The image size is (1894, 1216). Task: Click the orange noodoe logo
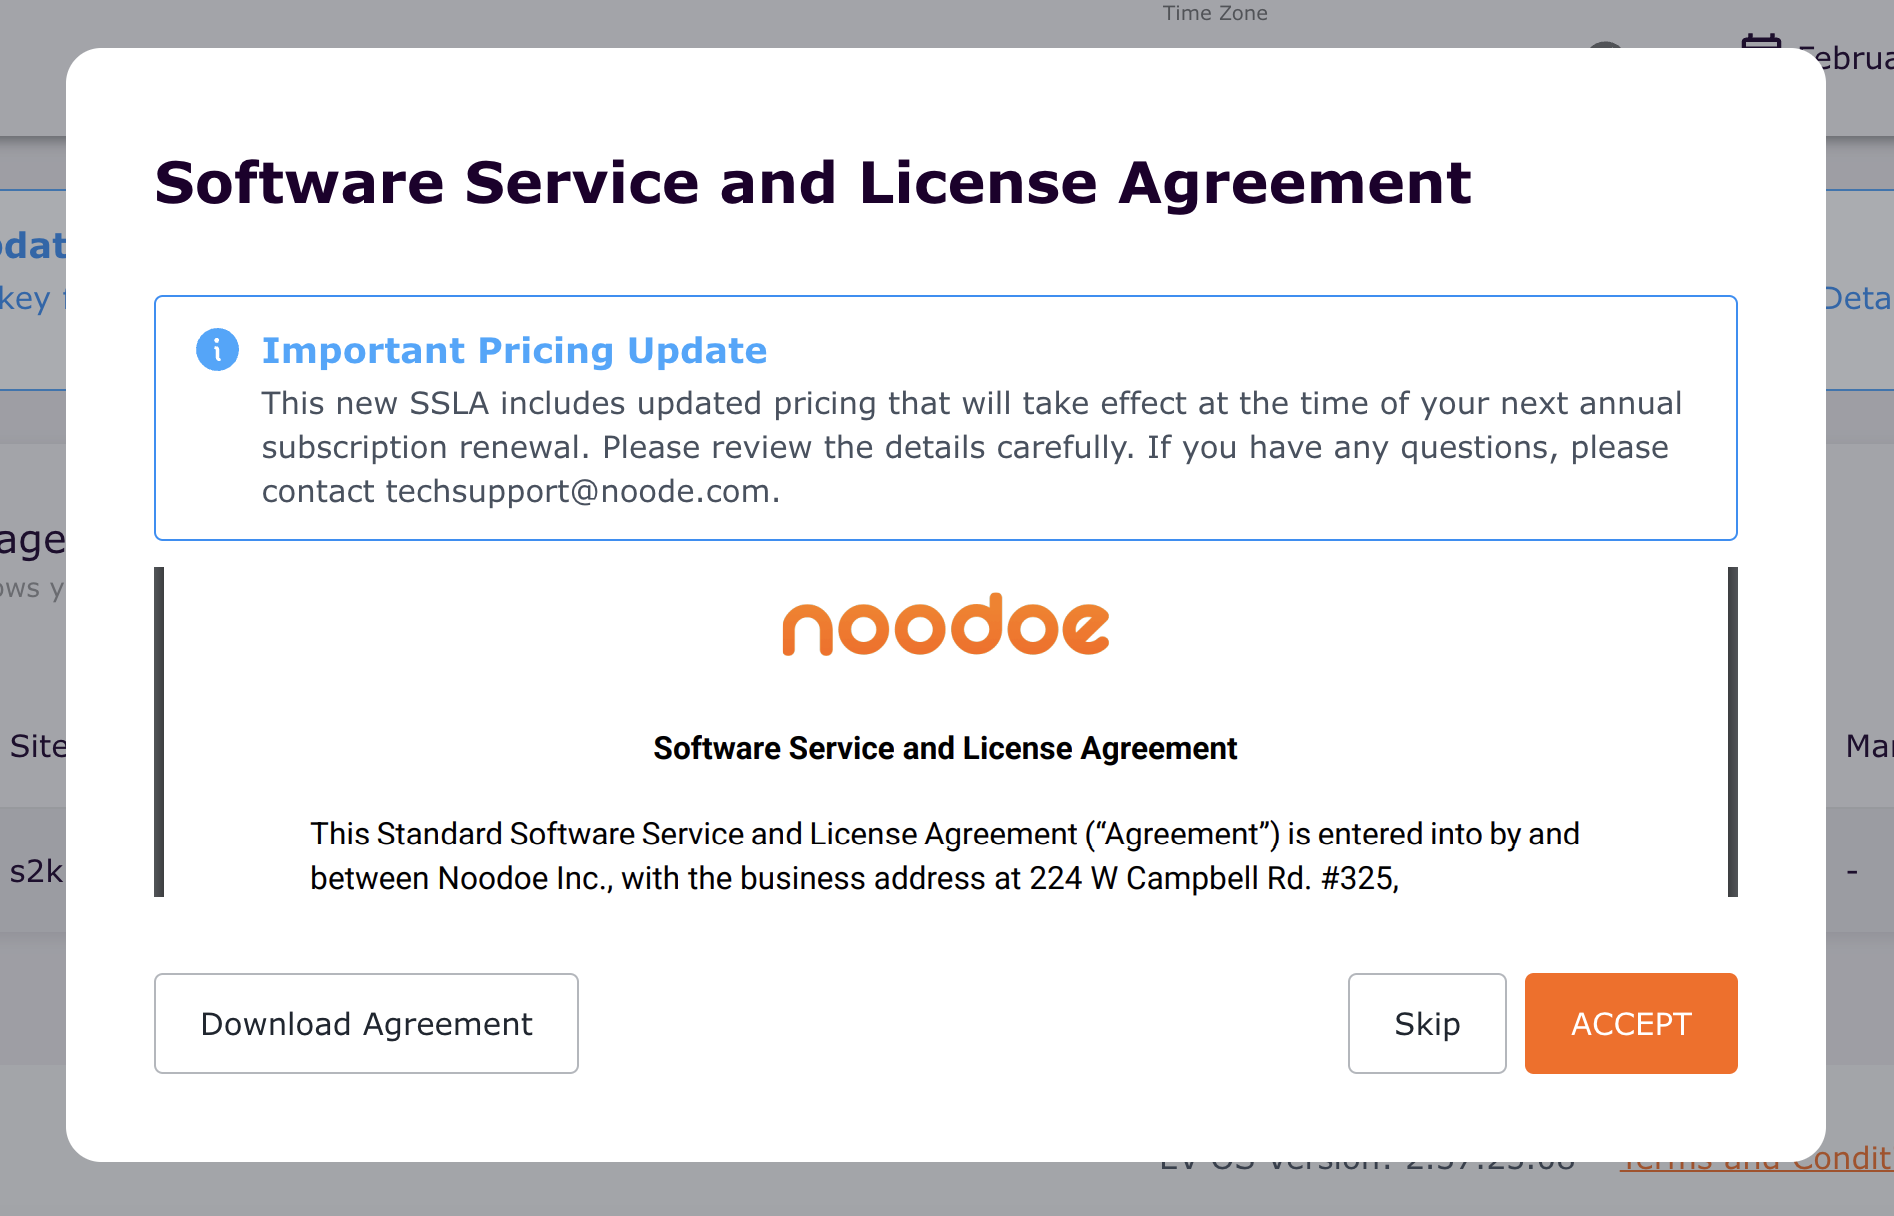945,626
